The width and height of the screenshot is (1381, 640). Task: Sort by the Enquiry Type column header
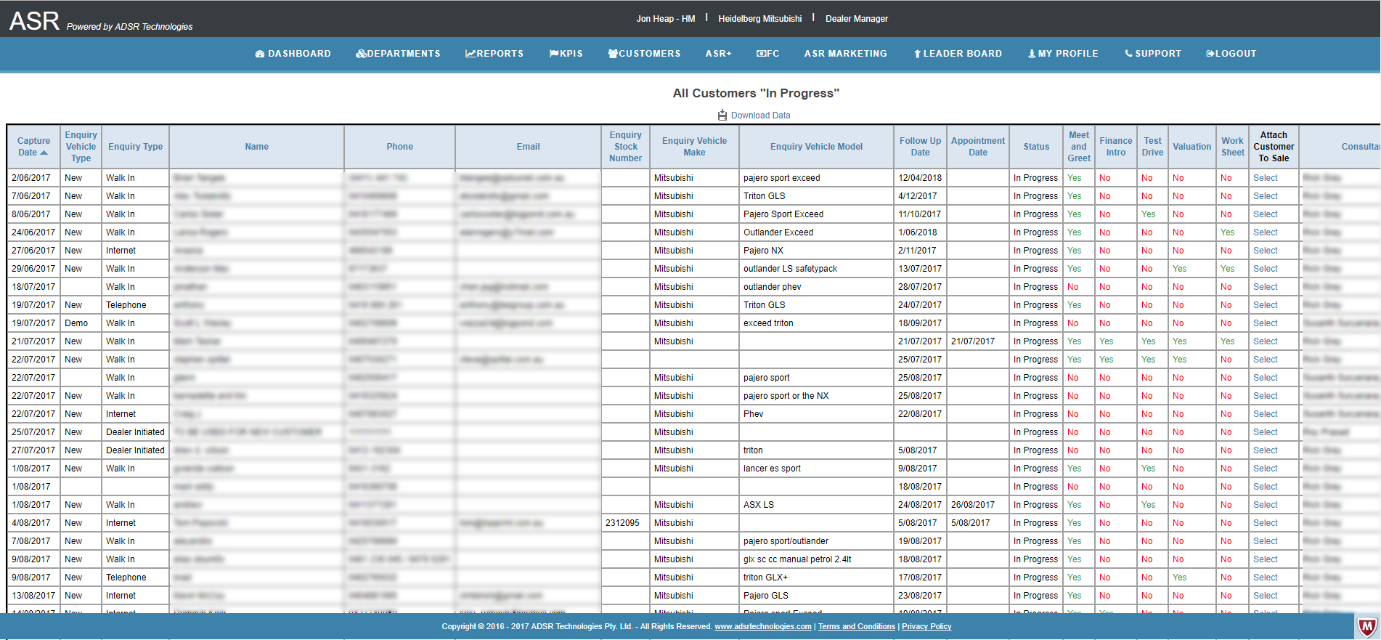pyautogui.click(x=136, y=146)
